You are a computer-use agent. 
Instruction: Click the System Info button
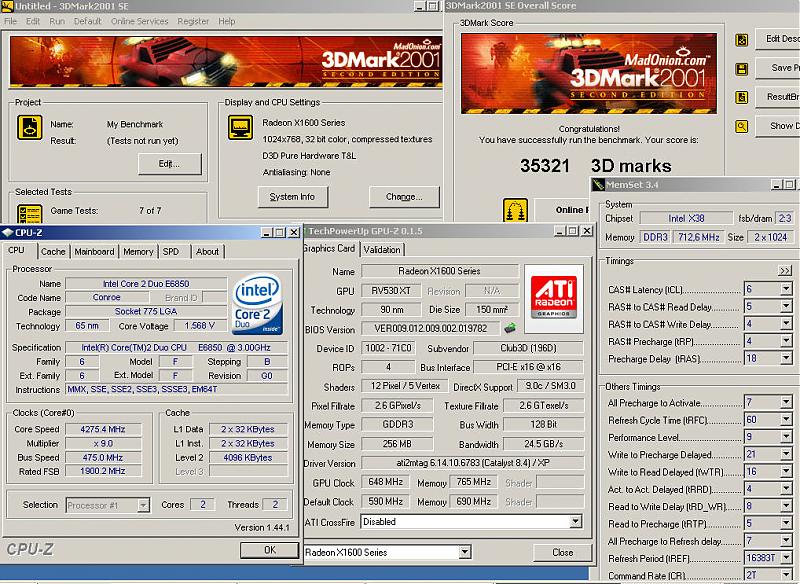point(292,197)
